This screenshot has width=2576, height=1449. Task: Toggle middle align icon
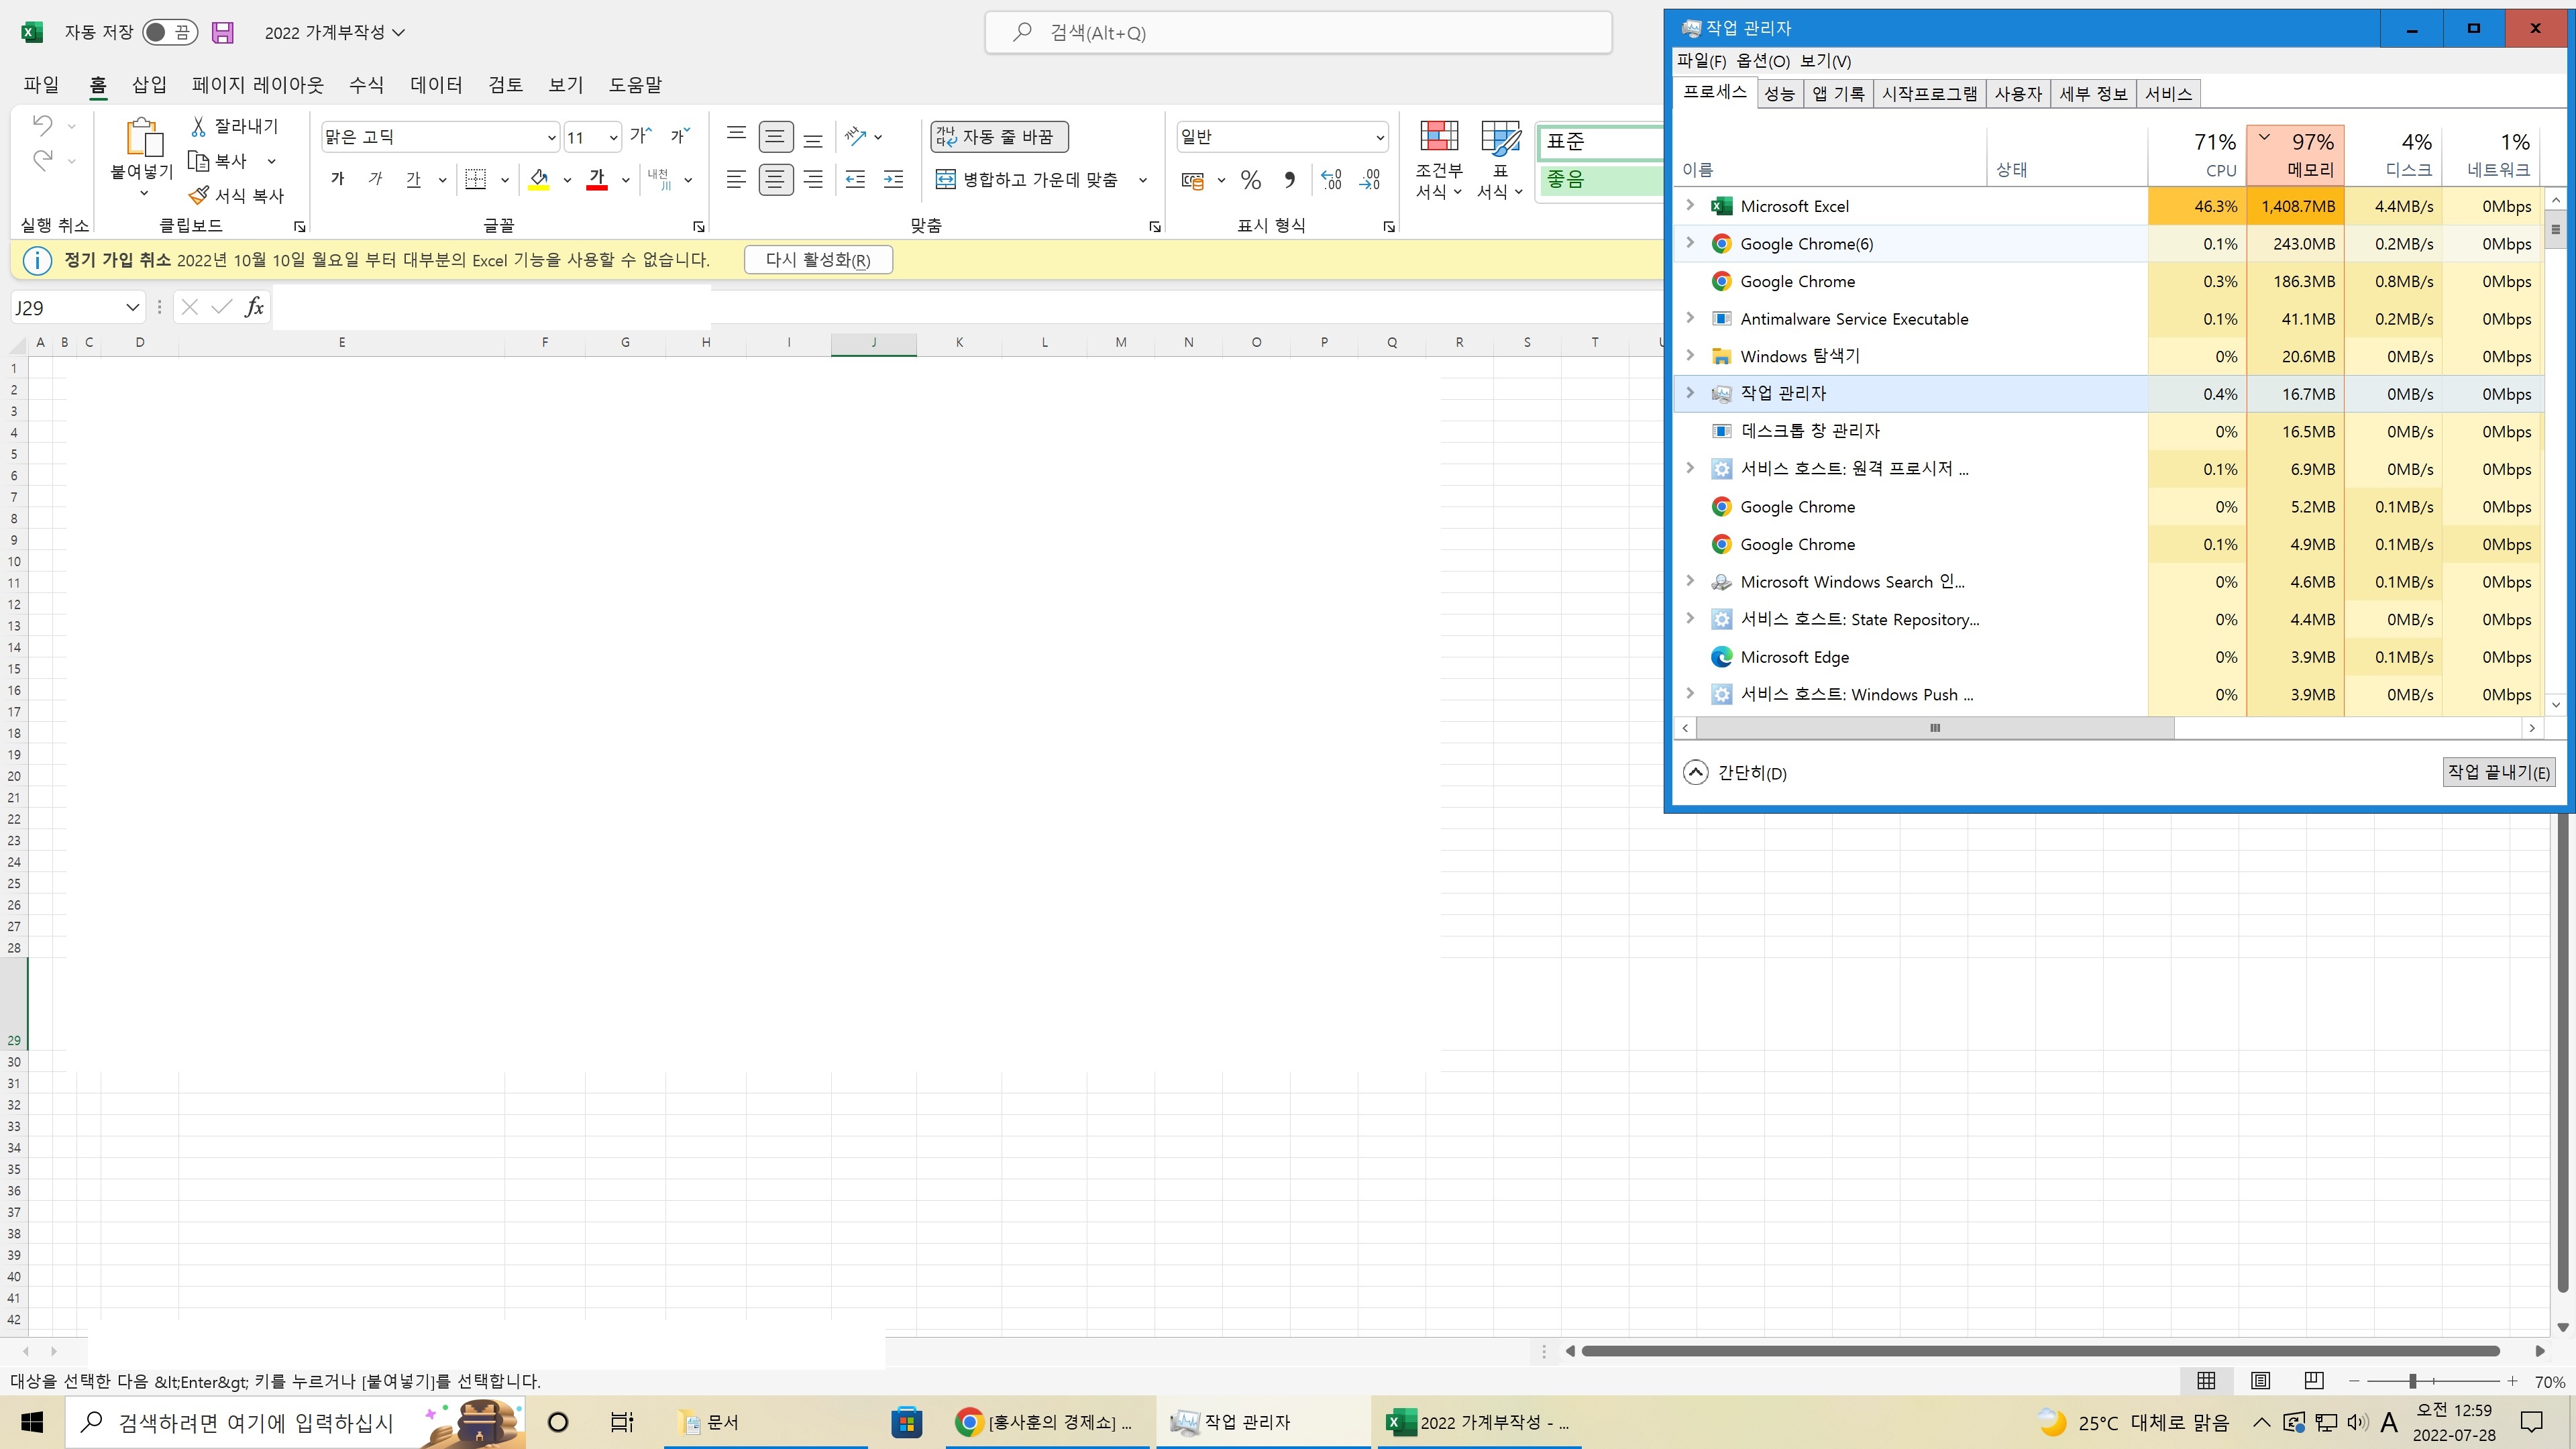point(776,136)
